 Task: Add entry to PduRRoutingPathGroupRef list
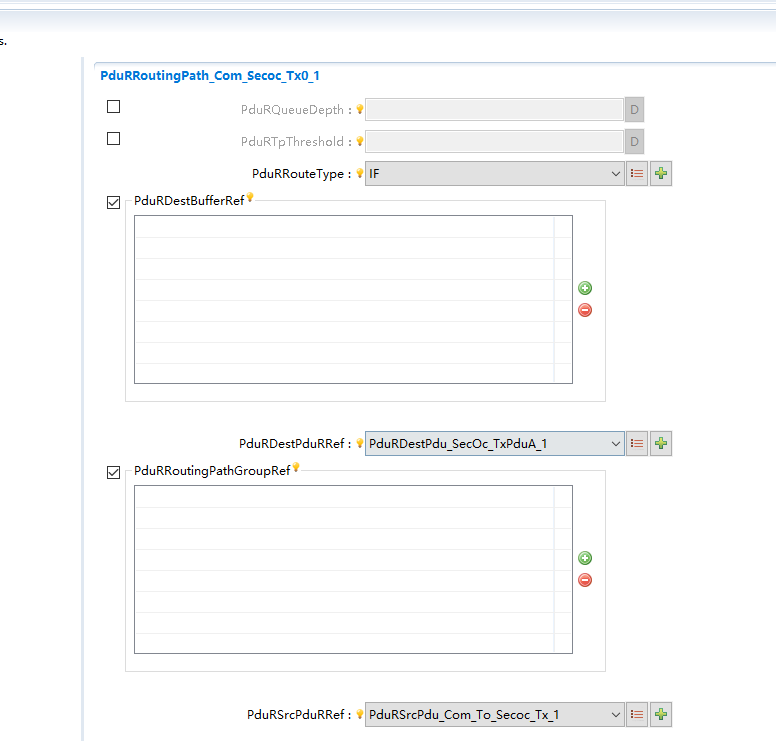coord(585,558)
